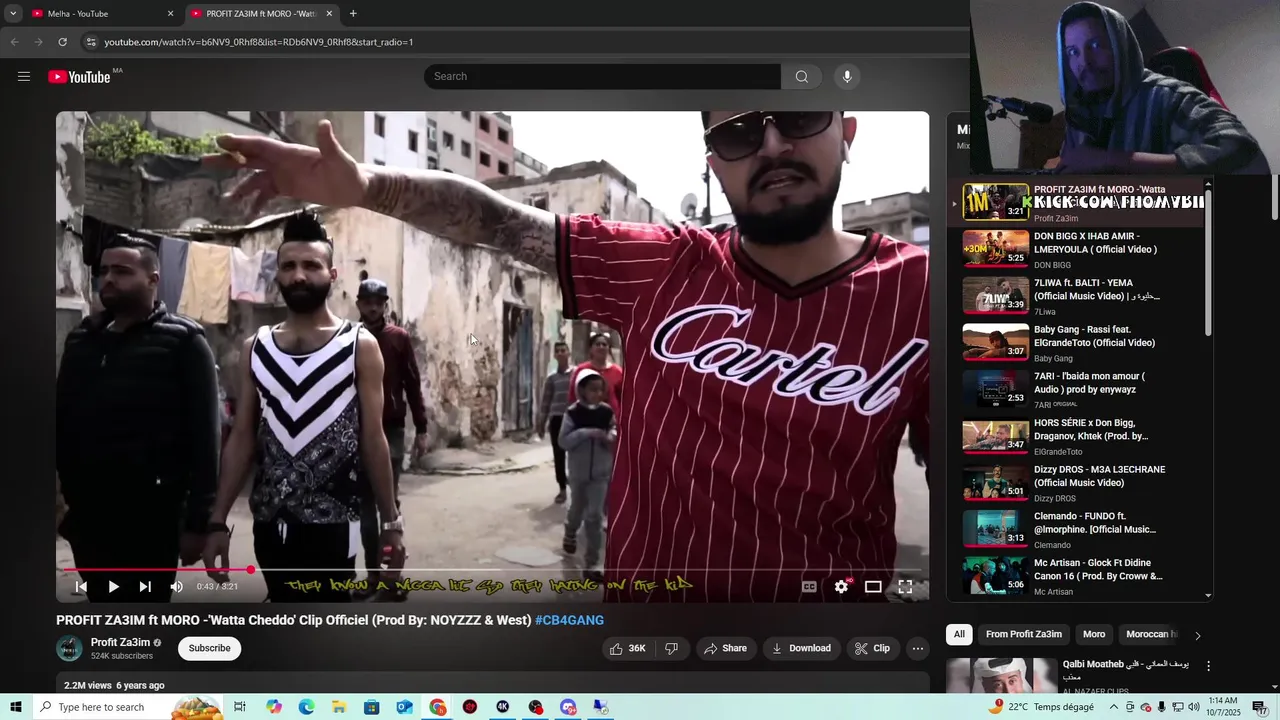Skip to next video in player
The height and width of the screenshot is (720, 1280).
point(145,587)
